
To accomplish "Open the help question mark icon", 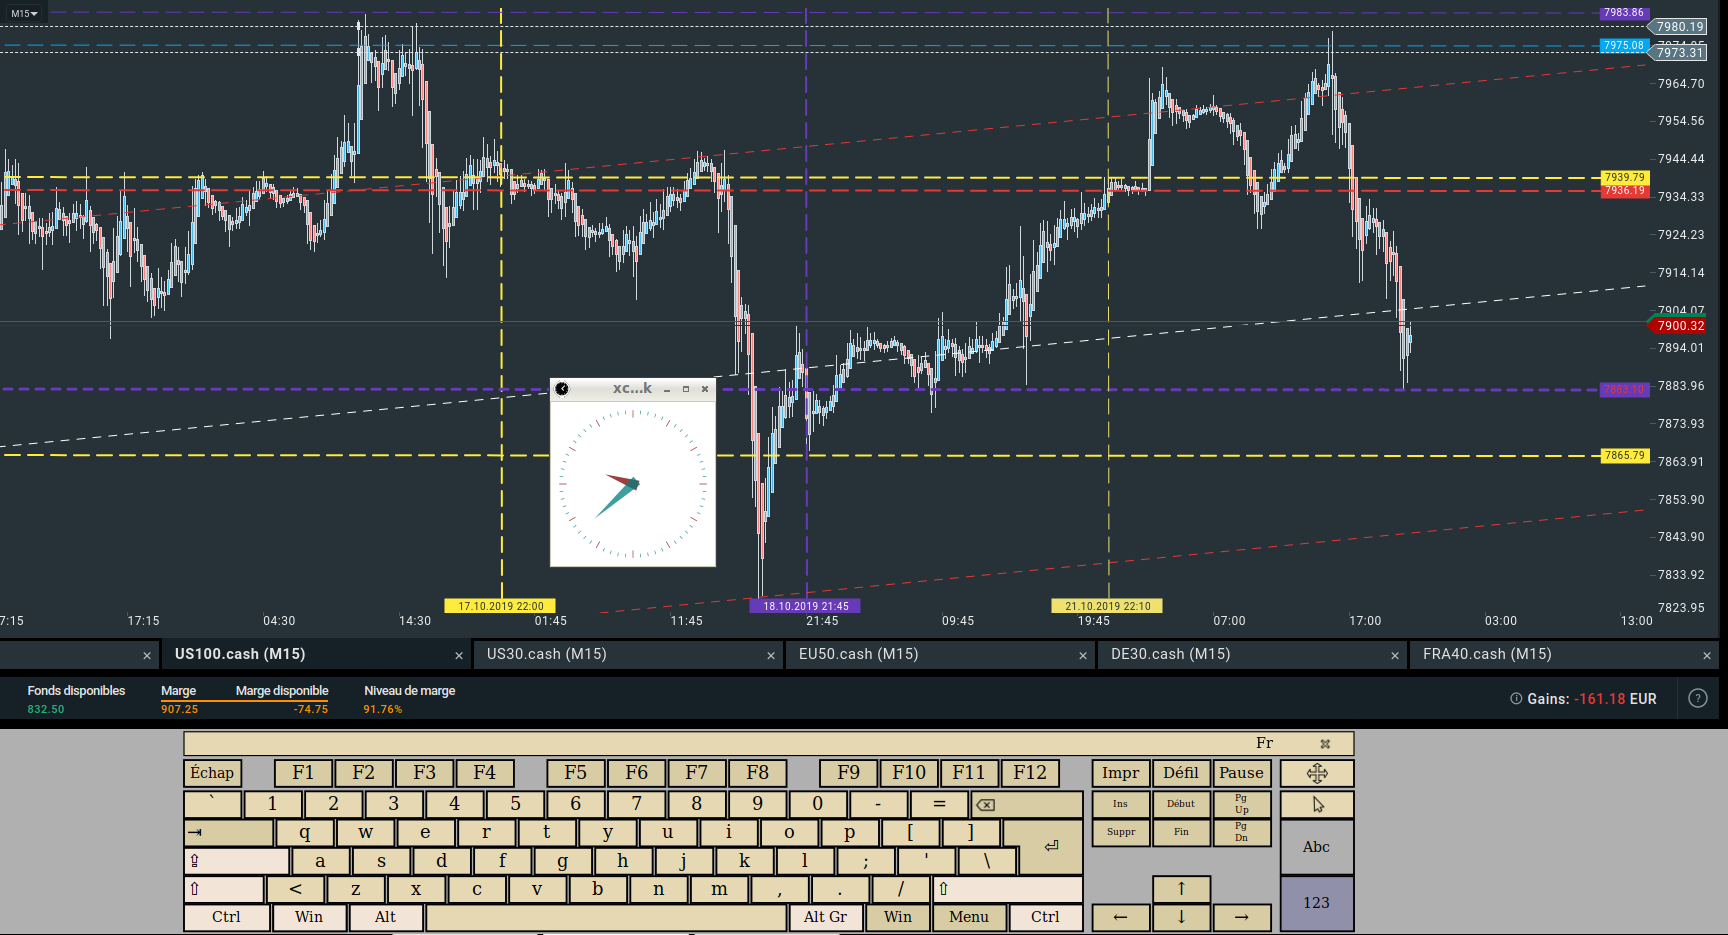I will [x=1698, y=698].
